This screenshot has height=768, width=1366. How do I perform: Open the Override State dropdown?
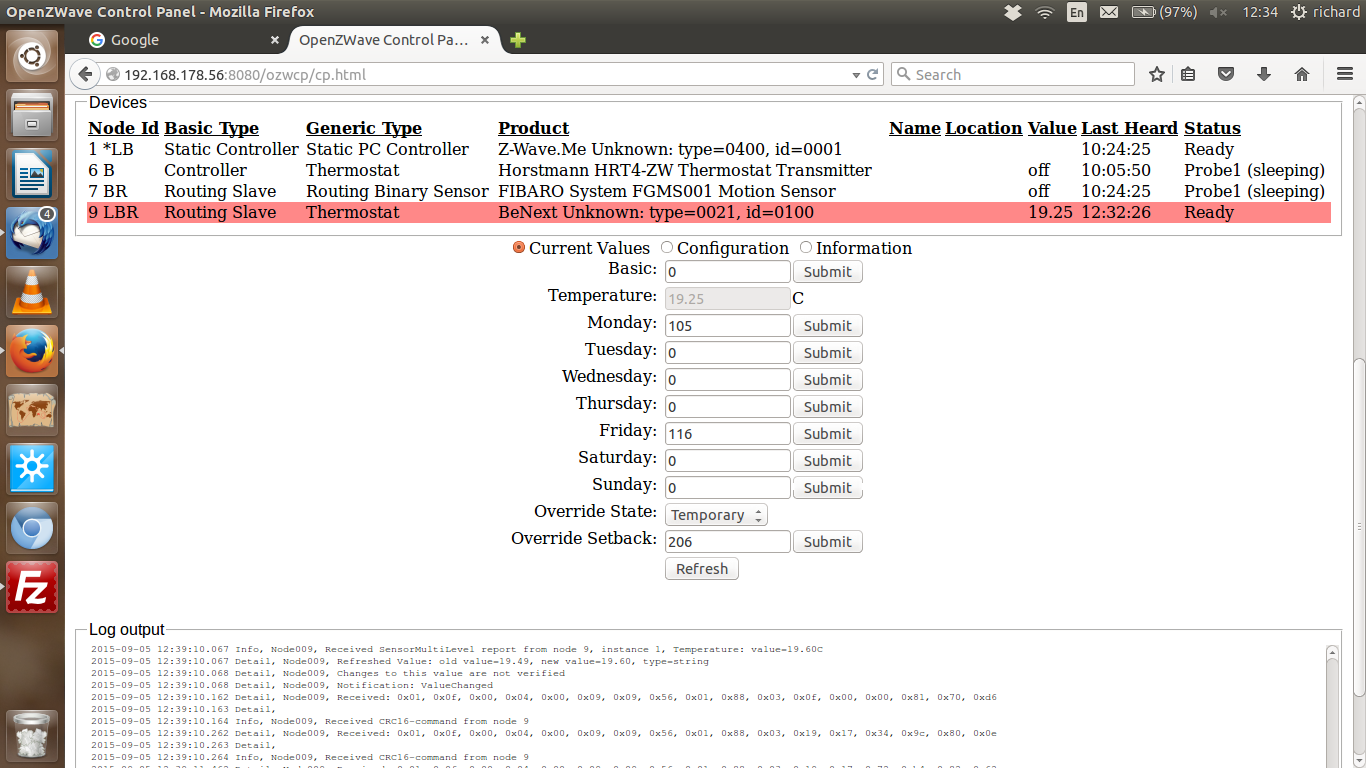[x=716, y=515]
